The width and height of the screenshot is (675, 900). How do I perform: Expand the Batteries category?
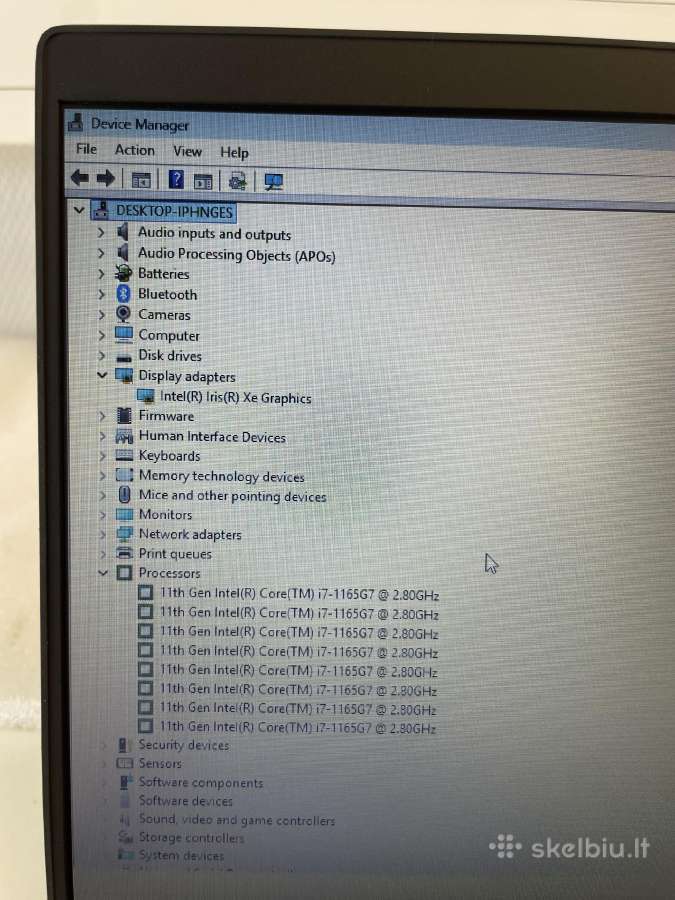click(102, 274)
